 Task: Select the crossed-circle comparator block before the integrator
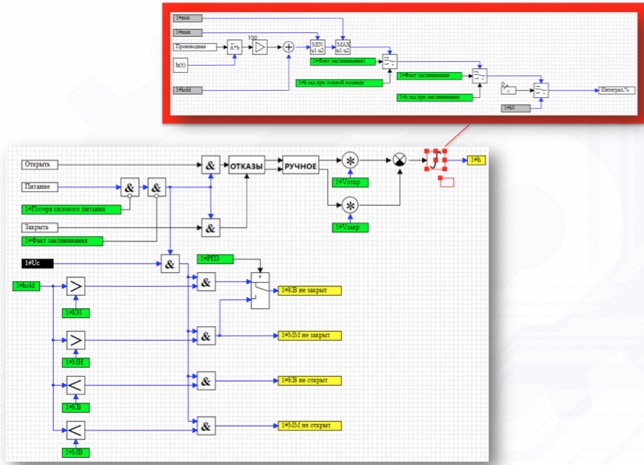(x=400, y=159)
